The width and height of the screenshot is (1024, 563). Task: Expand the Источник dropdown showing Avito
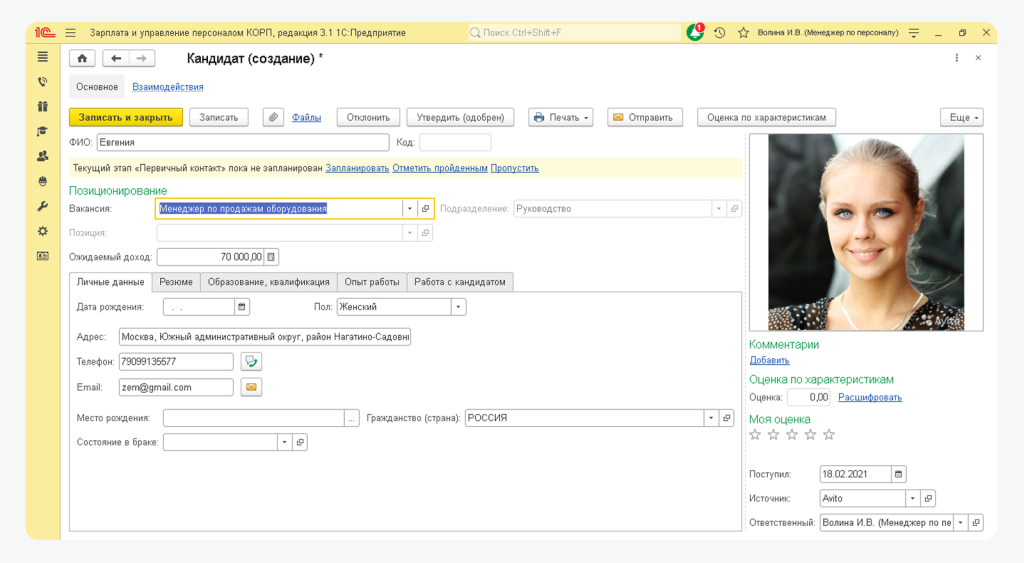pyautogui.click(x=912, y=498)
